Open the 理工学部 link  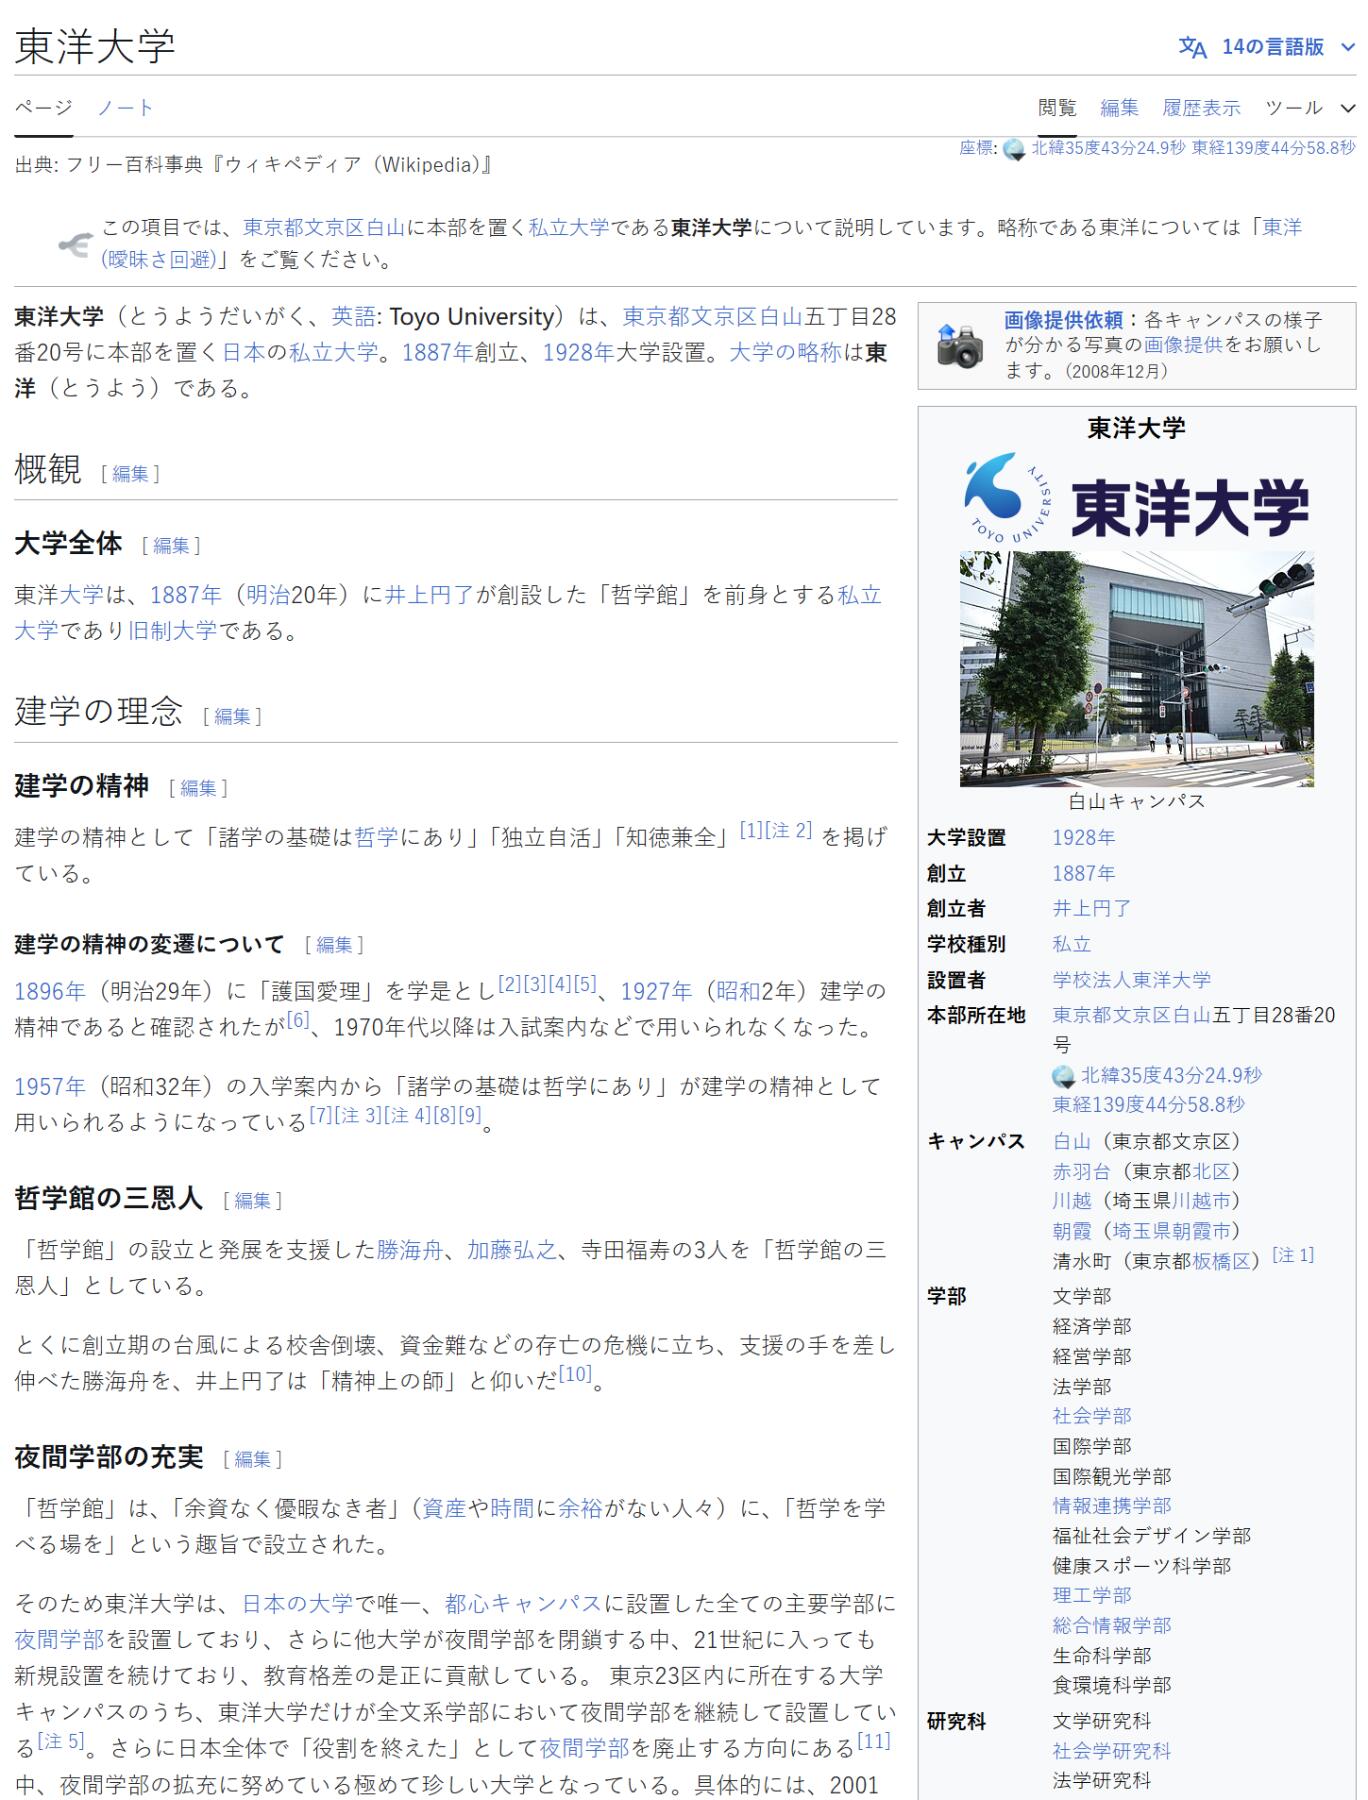1091,1595
